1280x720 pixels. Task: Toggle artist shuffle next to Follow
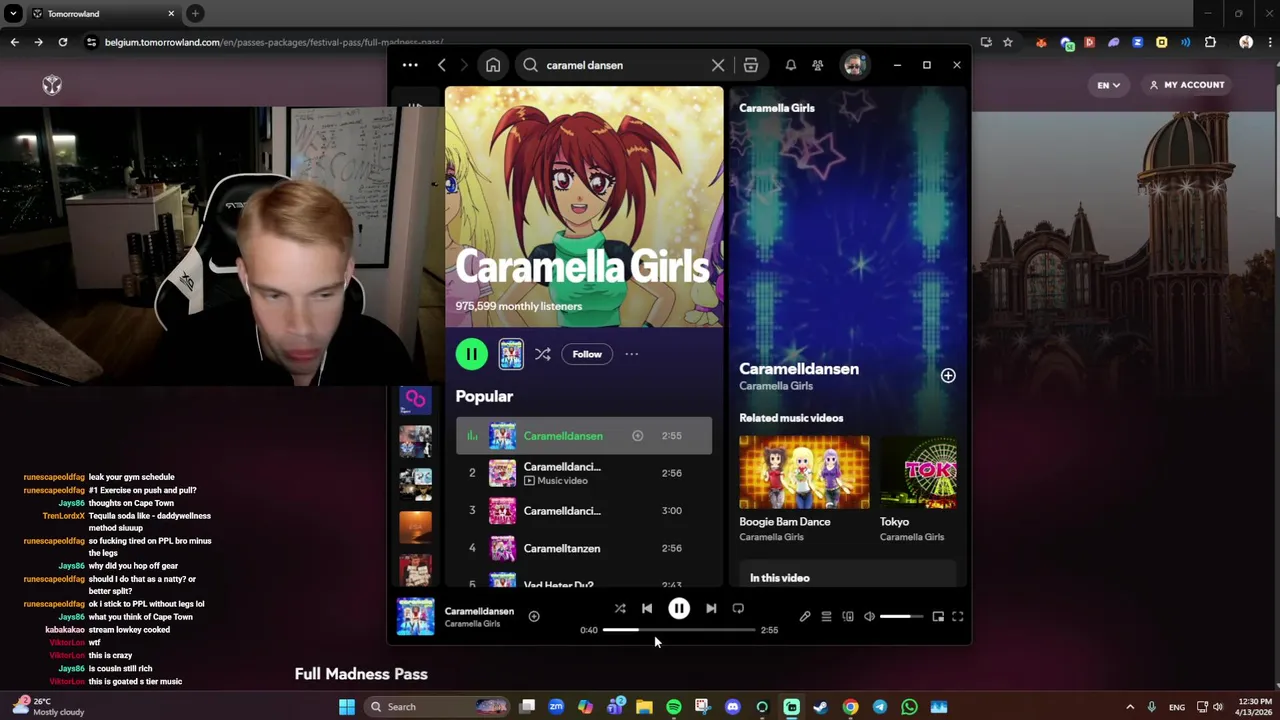tap(542, 354)
